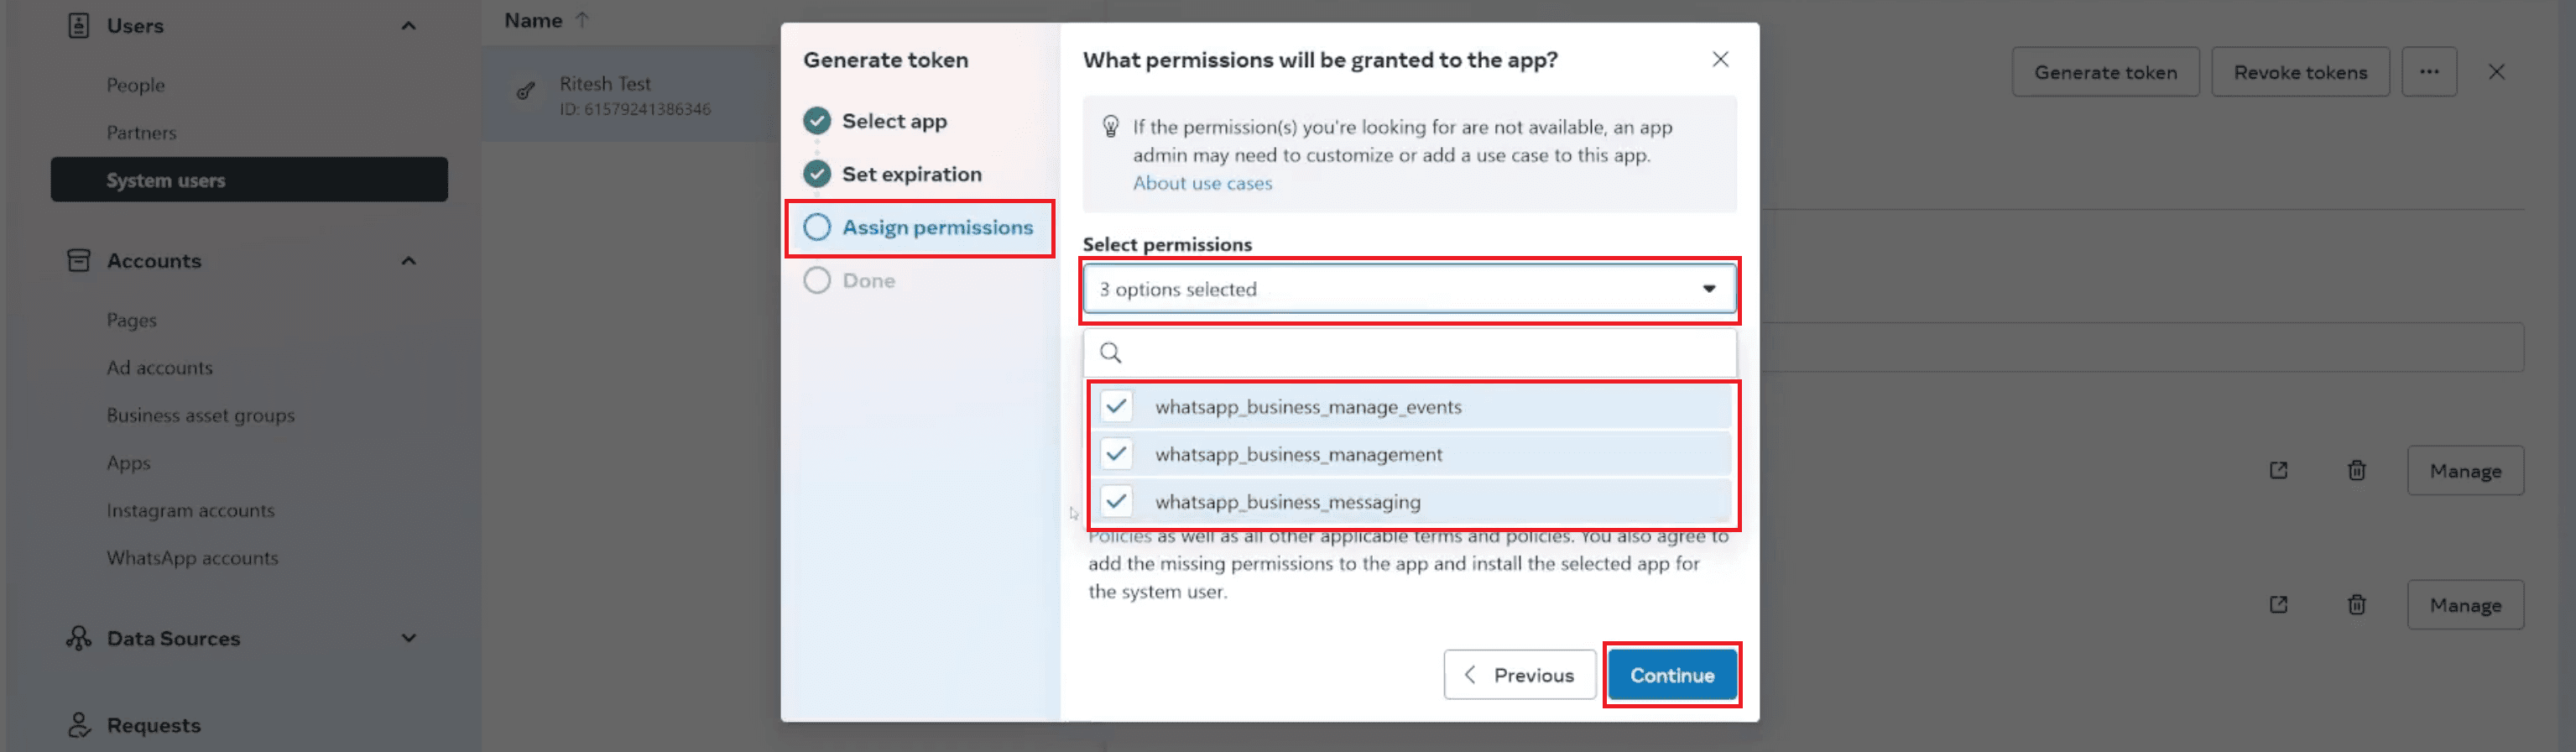The image size is (2576, 752).
Task: Select WhatsApp accounts in the sidebar
Action: (192, 558)
